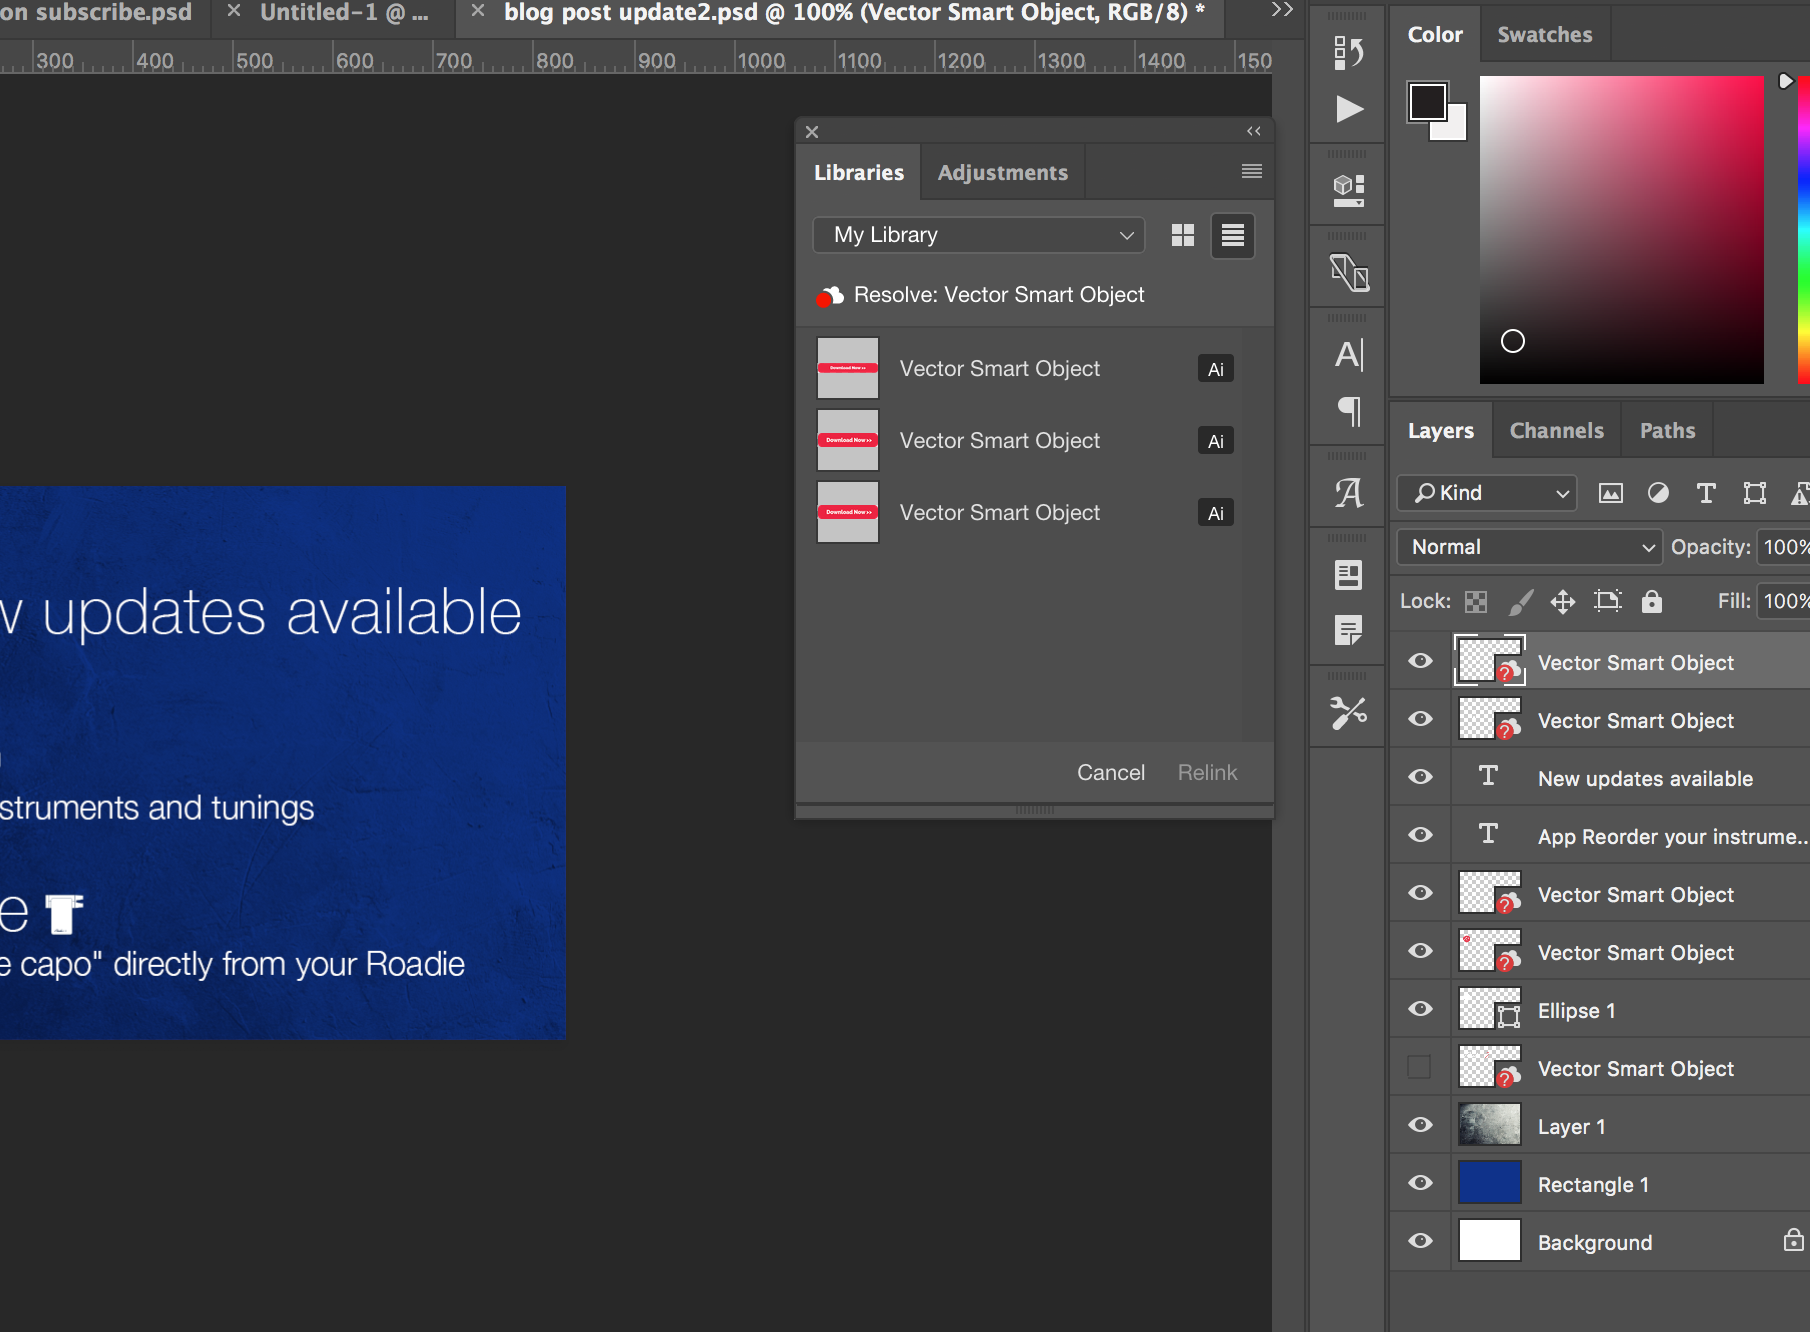Filter layers by adjustment layers icon
1810x1332 pixels.
point(1658,493)
